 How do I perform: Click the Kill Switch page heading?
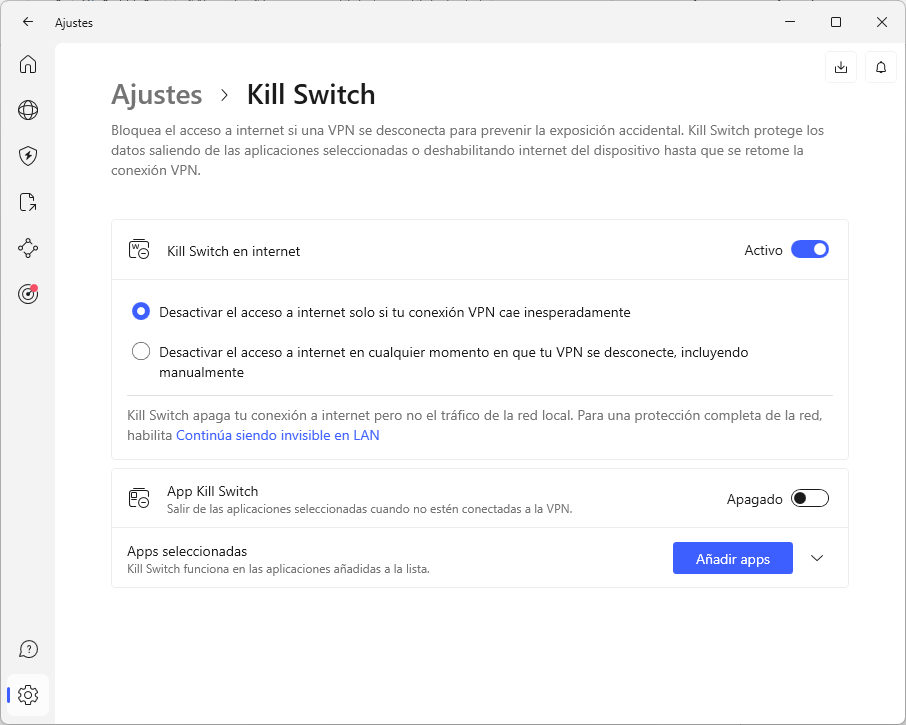click(x=311, y=95)
